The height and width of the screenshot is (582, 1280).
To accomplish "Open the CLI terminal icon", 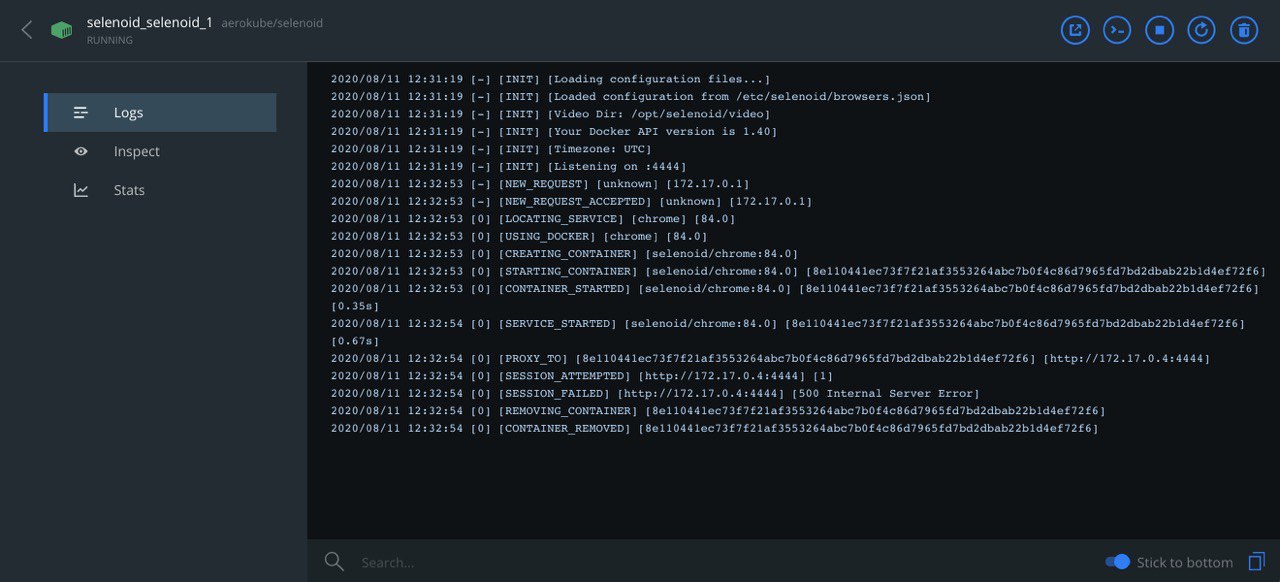I will coord(1117,30).
